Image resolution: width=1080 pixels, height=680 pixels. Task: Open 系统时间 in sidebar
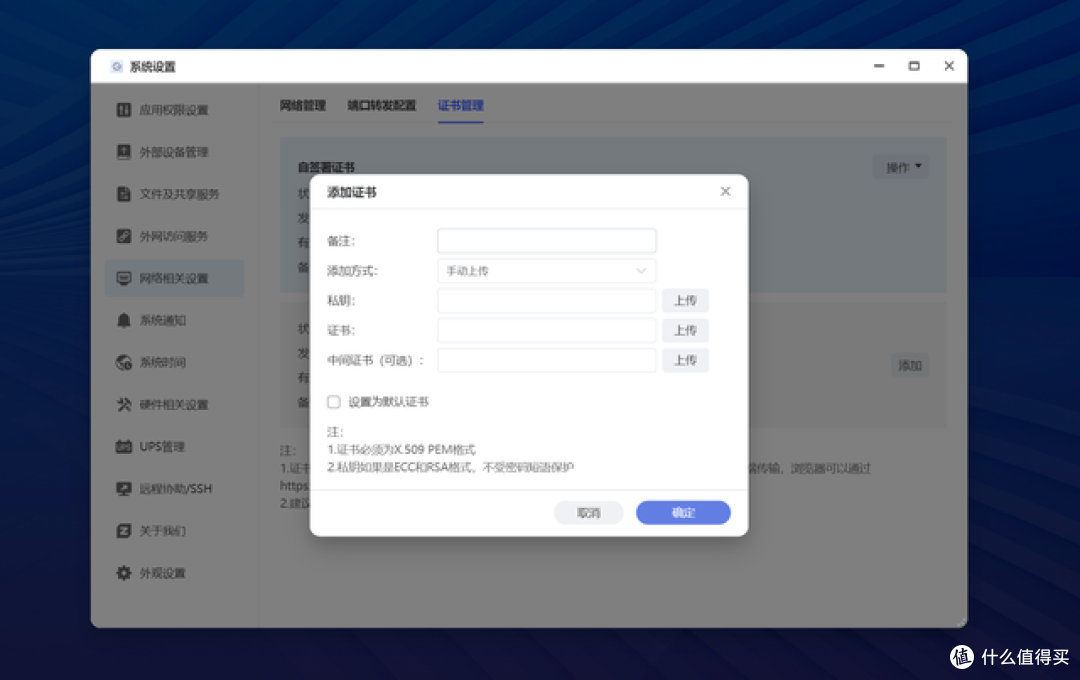point(174,362)
